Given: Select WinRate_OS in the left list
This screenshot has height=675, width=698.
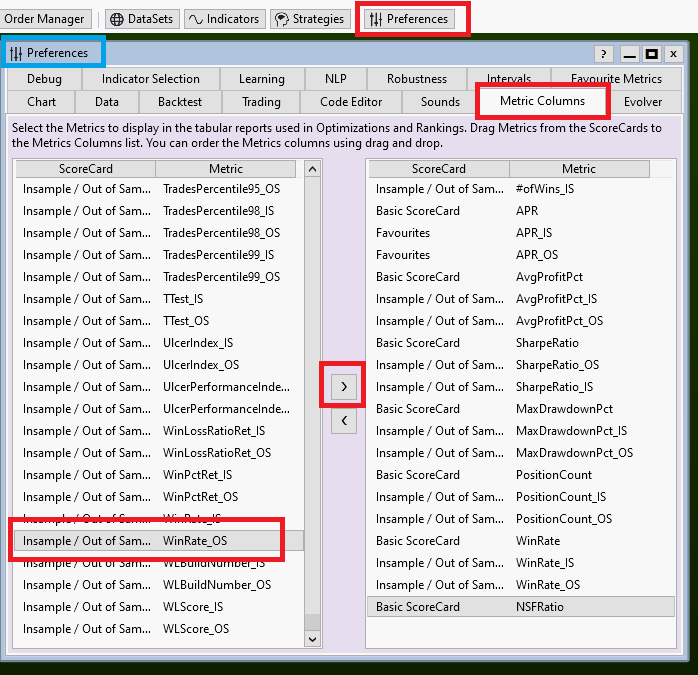Looking at the screenshot, I should (194, 541).
